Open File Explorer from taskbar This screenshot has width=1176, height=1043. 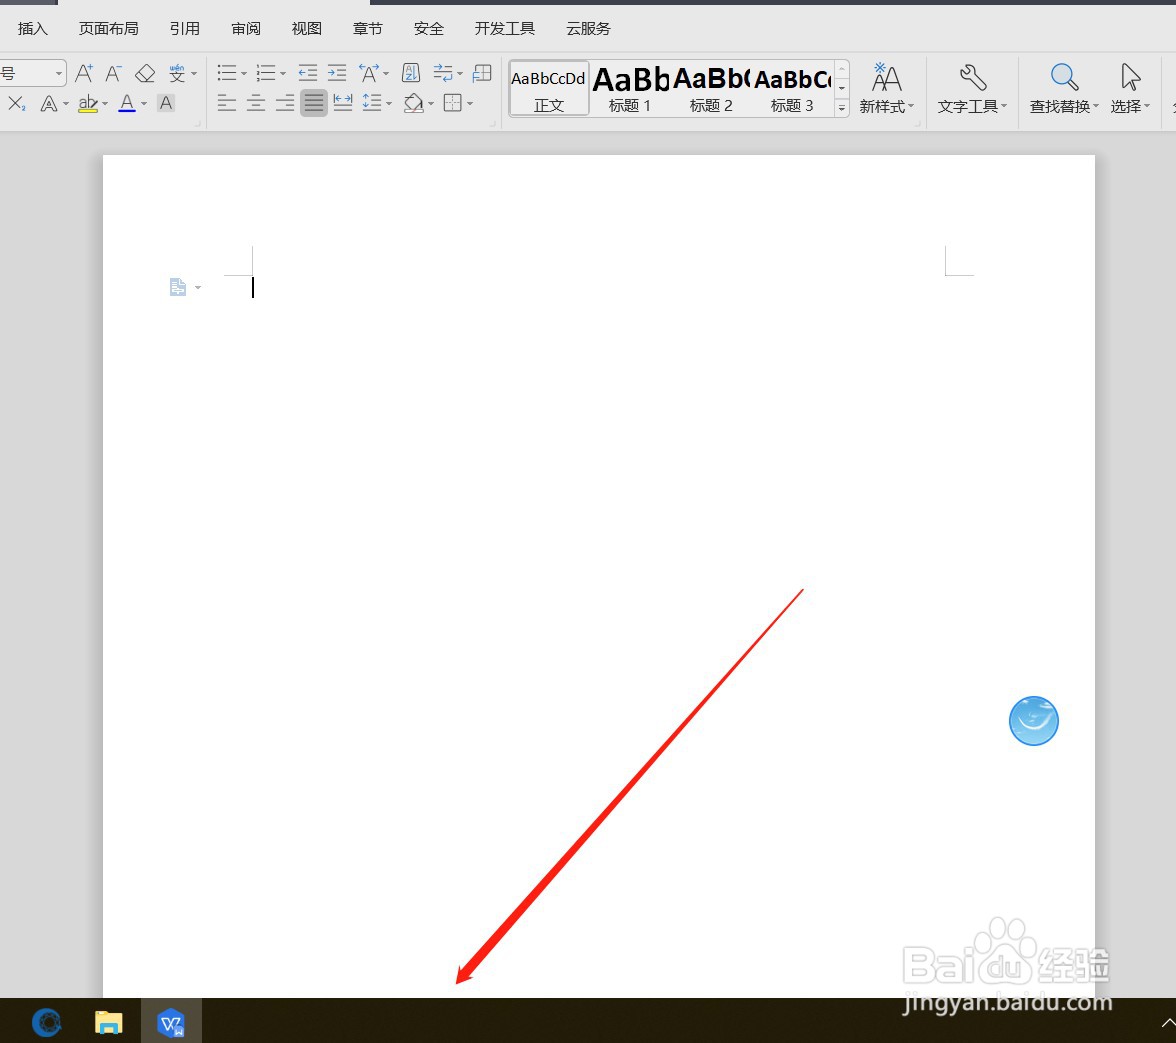click(x=109, y=1022)
